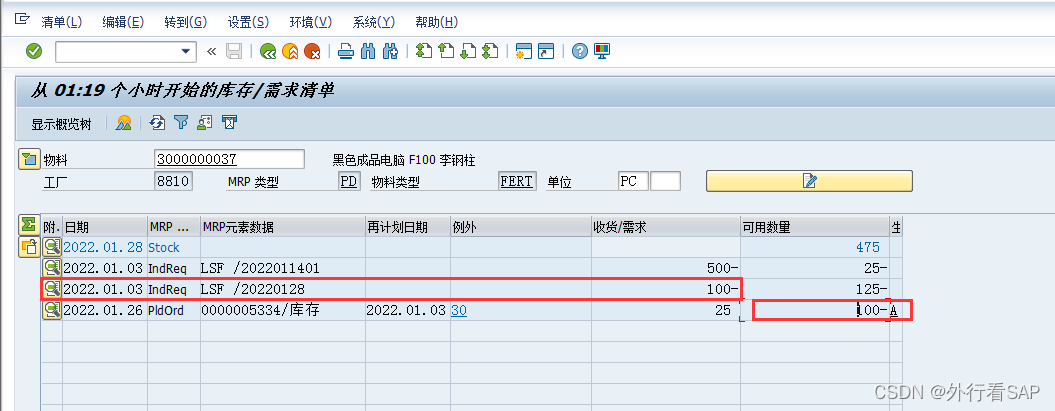Click the 单位 field showing PC
This screenshot has width=1055, height=411.
(x=633, y=182)
